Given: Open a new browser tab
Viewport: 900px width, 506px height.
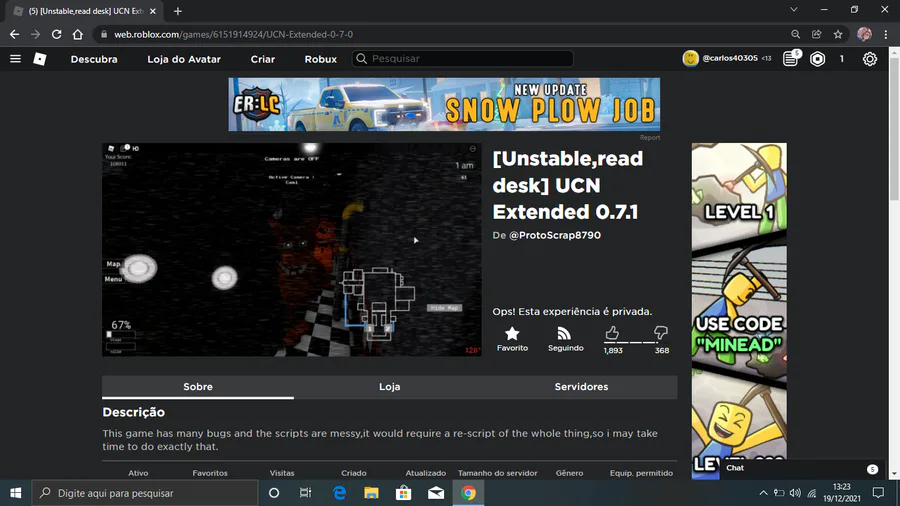Looking at the screenshot, I should click(x=178, y=11).
